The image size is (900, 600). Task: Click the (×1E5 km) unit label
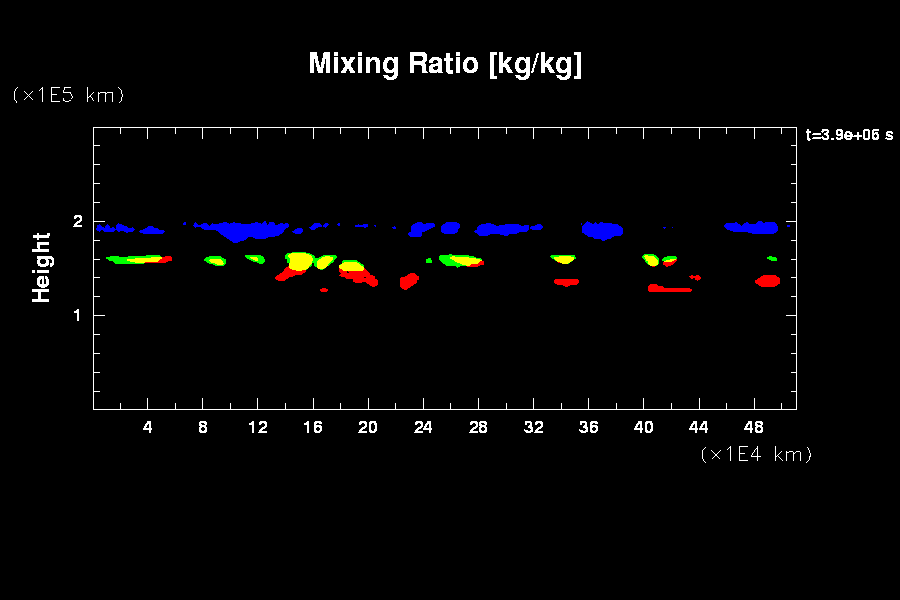point(68,95)
